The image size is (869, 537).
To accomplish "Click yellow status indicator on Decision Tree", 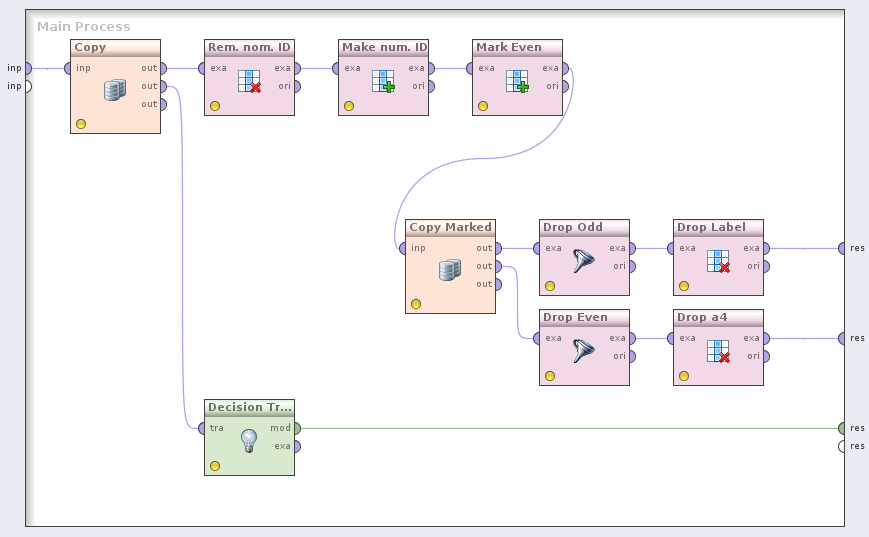I will [215, 466].
